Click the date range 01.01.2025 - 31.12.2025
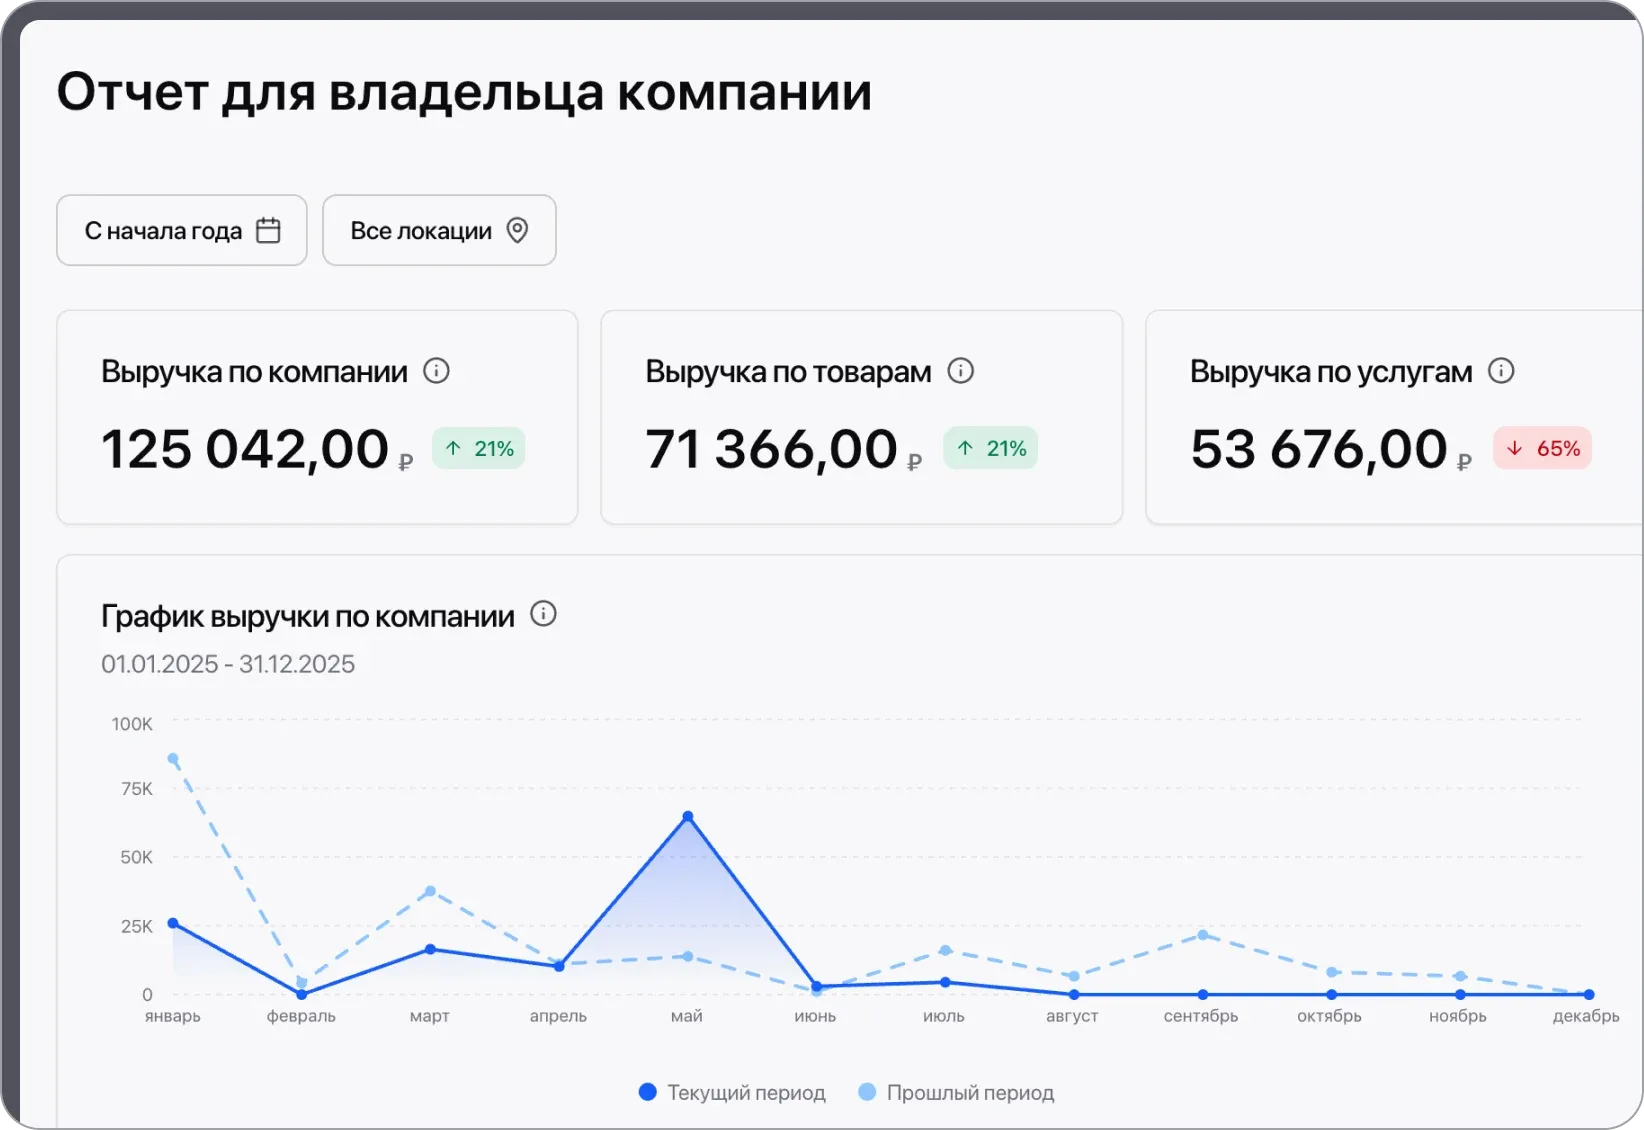This screenshot has height=1130, width=1644. [x=228, y=664]
